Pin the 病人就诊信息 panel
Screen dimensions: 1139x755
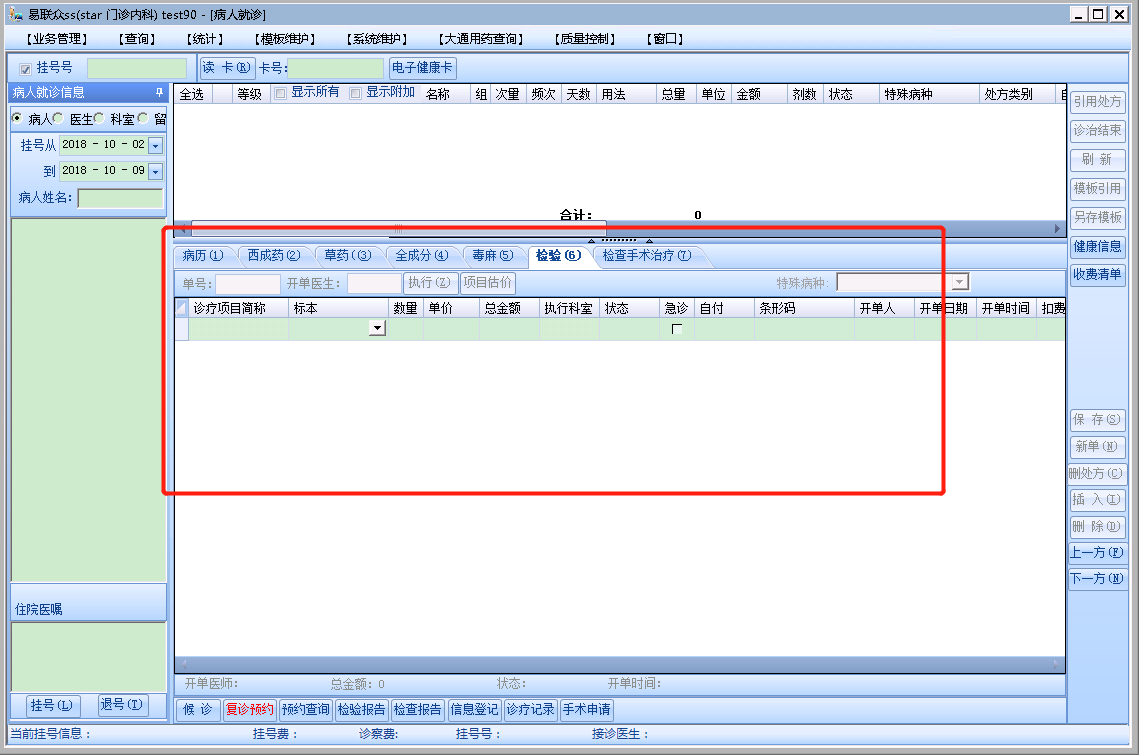(159, 92)
